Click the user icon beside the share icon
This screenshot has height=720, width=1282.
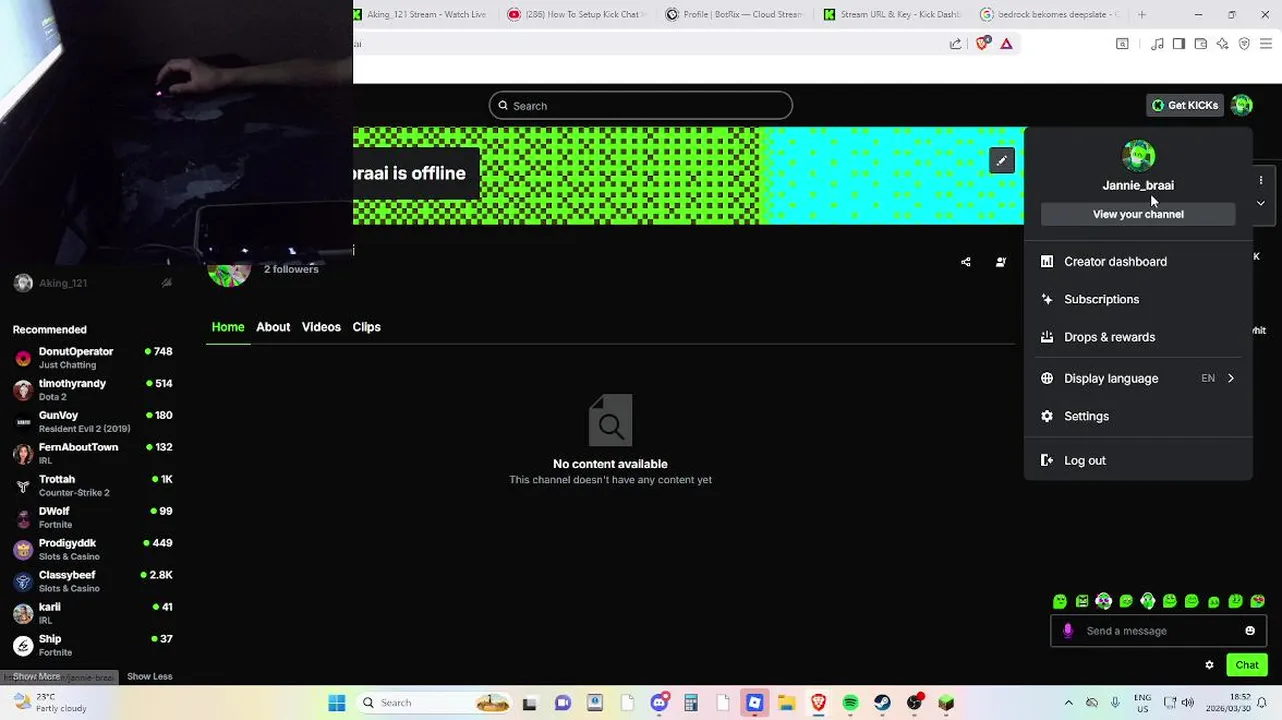[1001, 262]
